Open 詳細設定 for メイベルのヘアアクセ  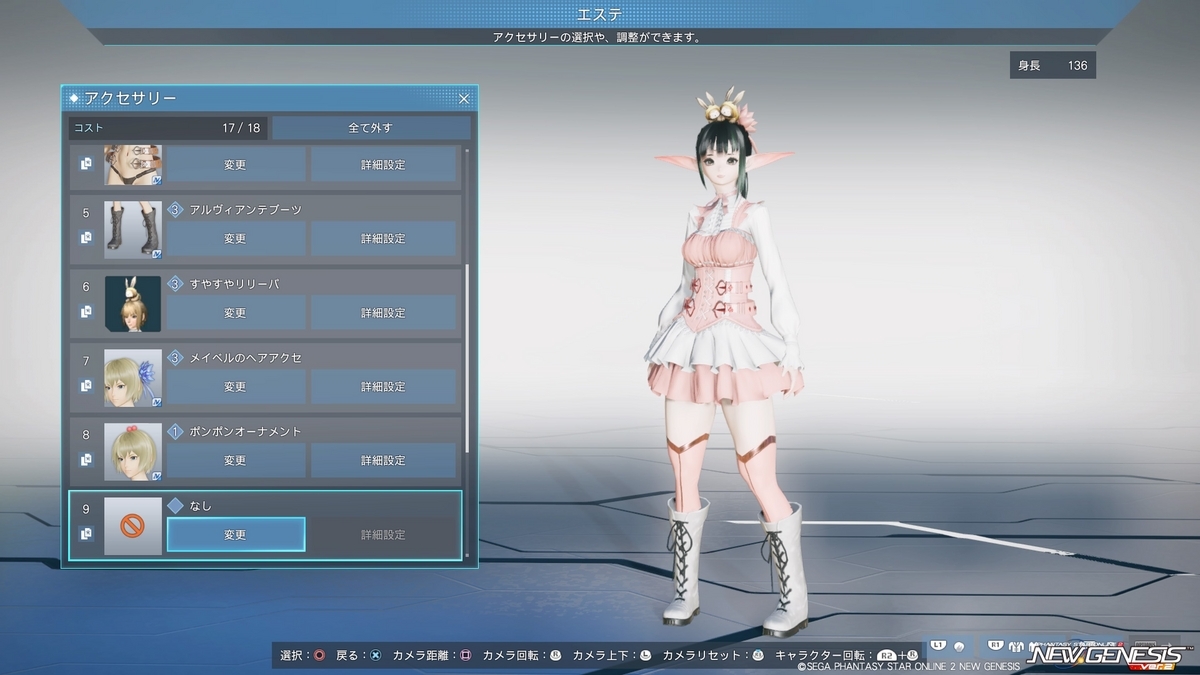tap(383, 387)
